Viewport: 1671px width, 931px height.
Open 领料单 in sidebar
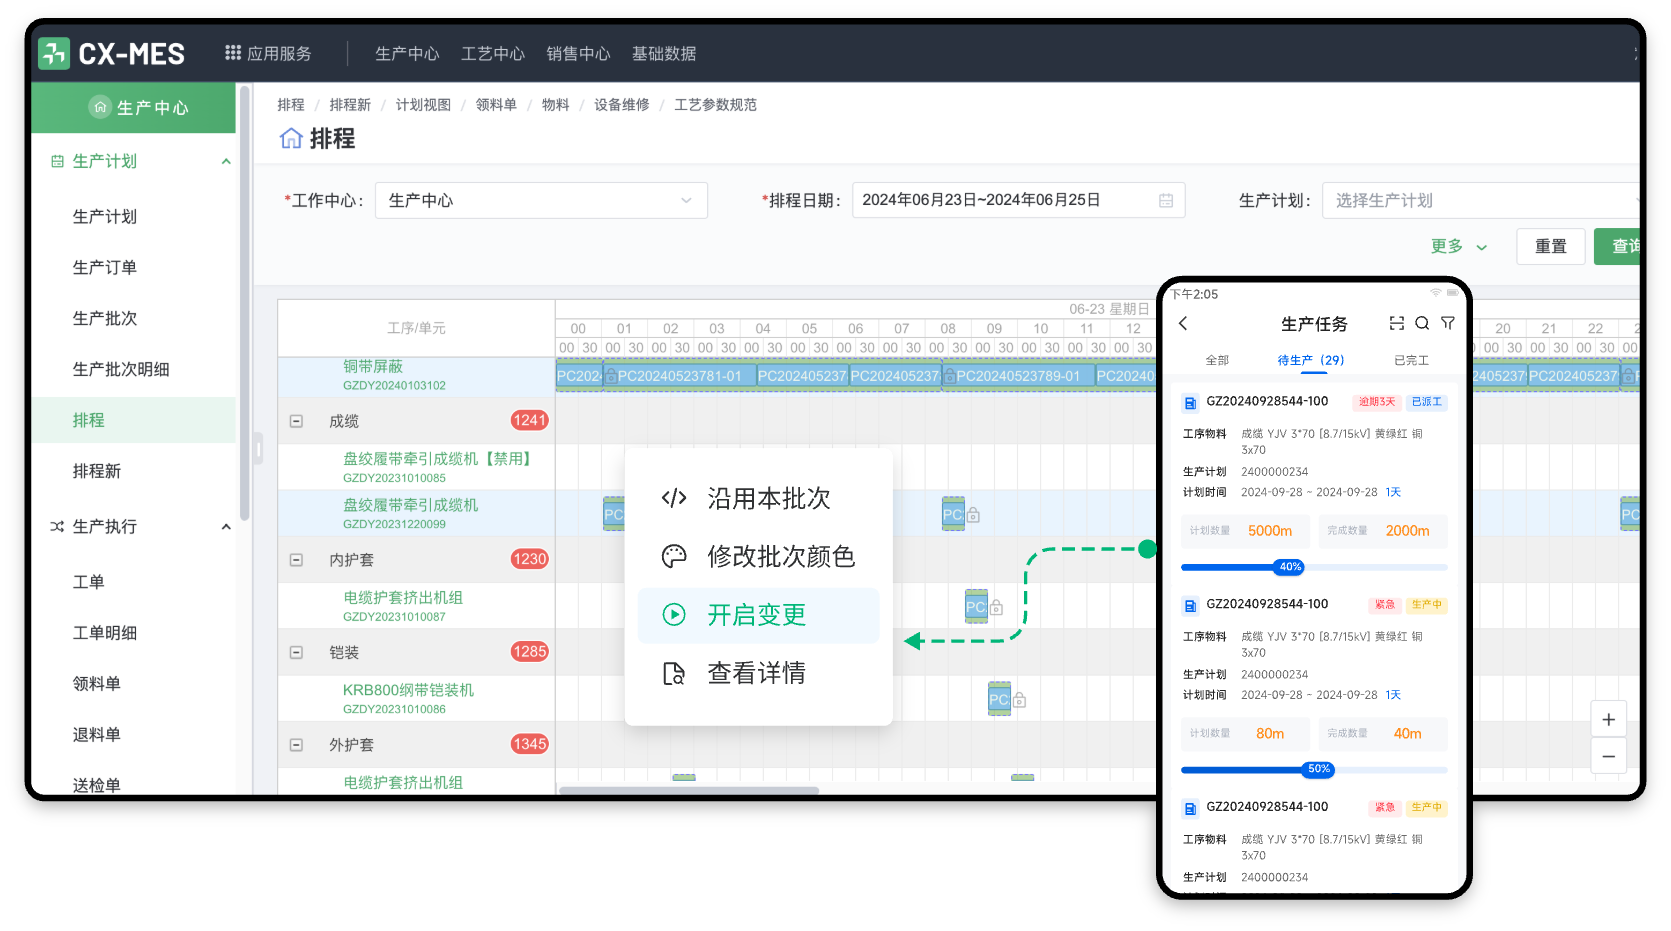click(x=96, y=684)
